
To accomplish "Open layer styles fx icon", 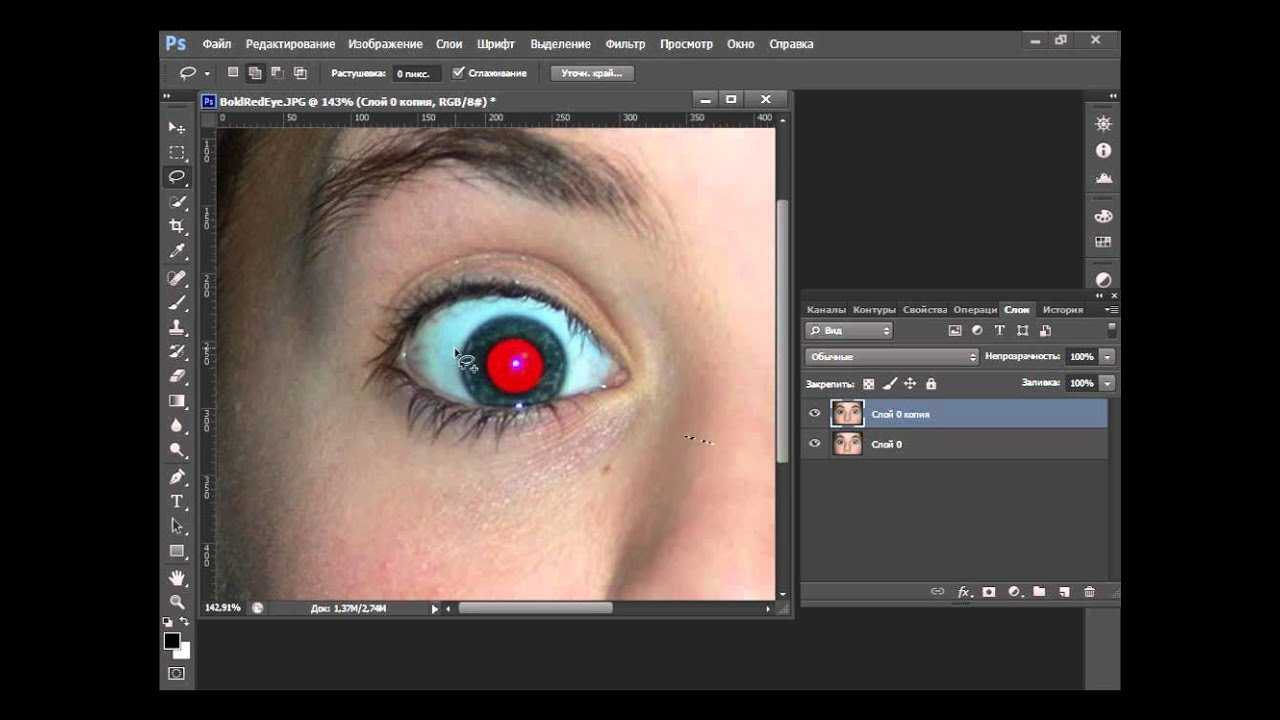I will click(965, 592).
